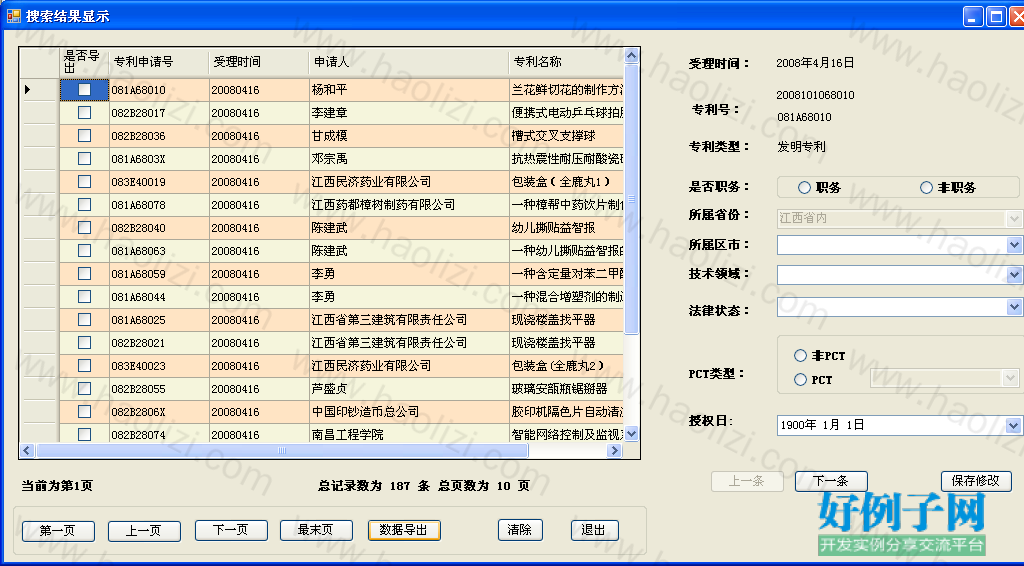1024x566 pixels.
Task: Maximize the 搜索结果显示 window
Action: click(x=996, y=16)
